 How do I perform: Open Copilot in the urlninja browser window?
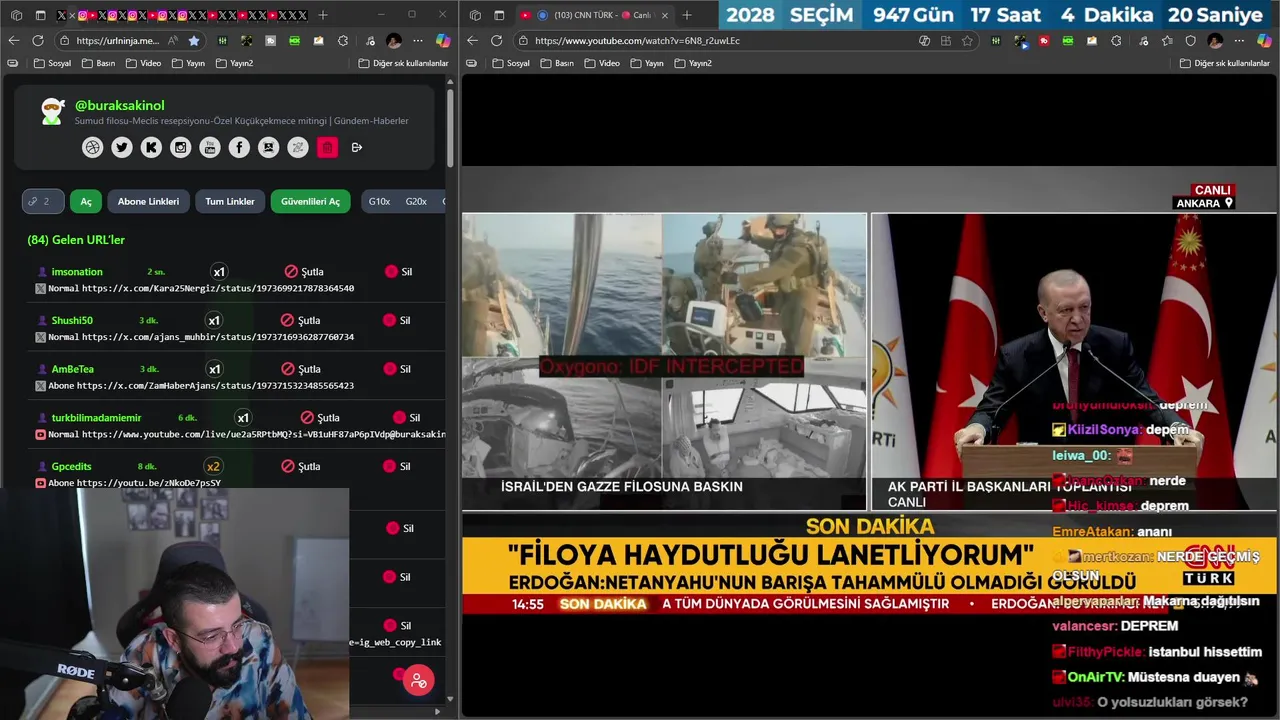point(442,41)
